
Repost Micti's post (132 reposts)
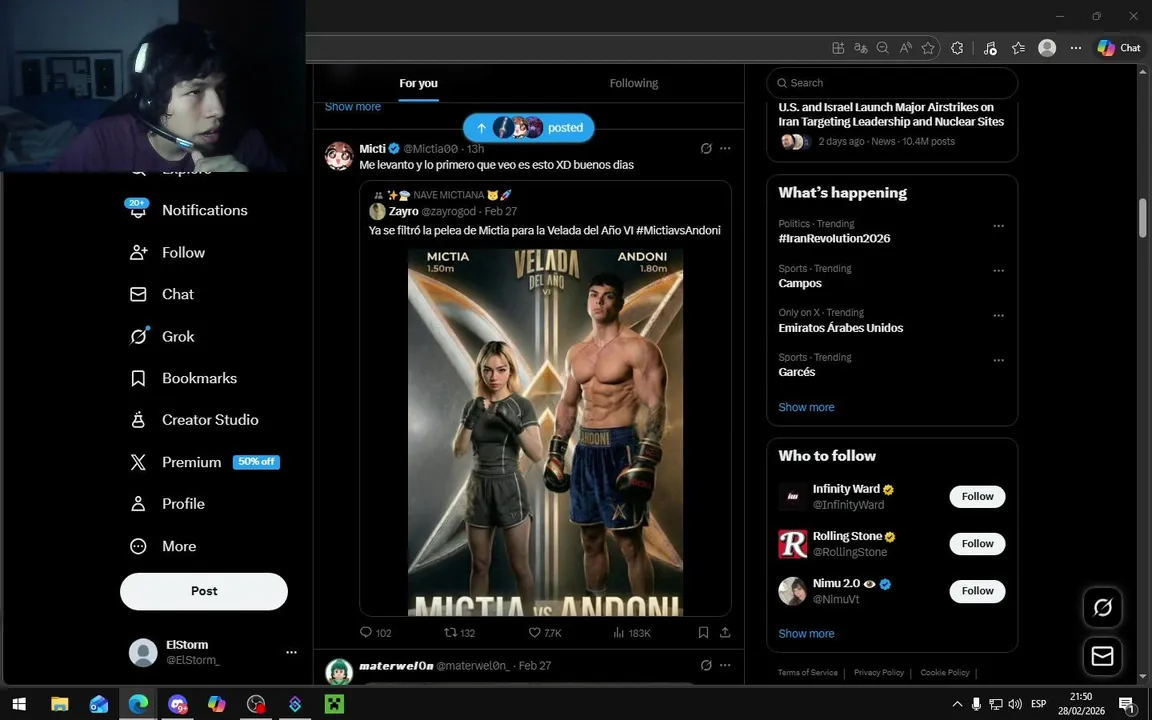460,633
